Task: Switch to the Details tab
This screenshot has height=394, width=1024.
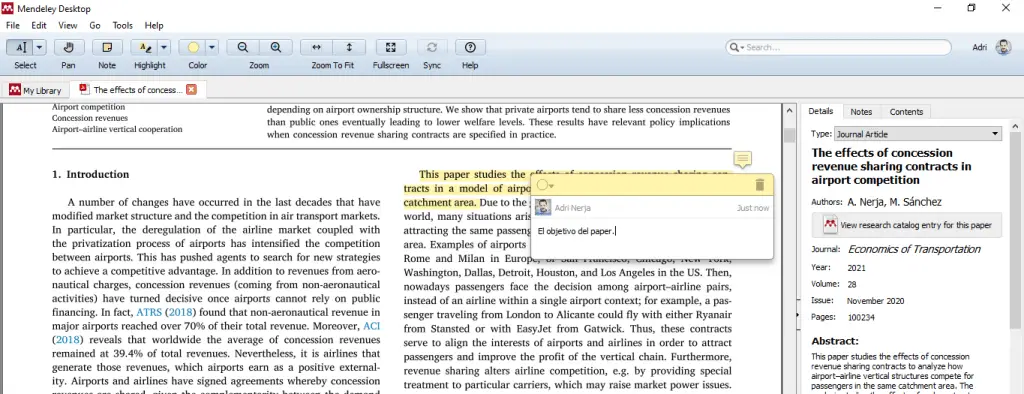Action: pyautogui.click(x=821, y=111)
